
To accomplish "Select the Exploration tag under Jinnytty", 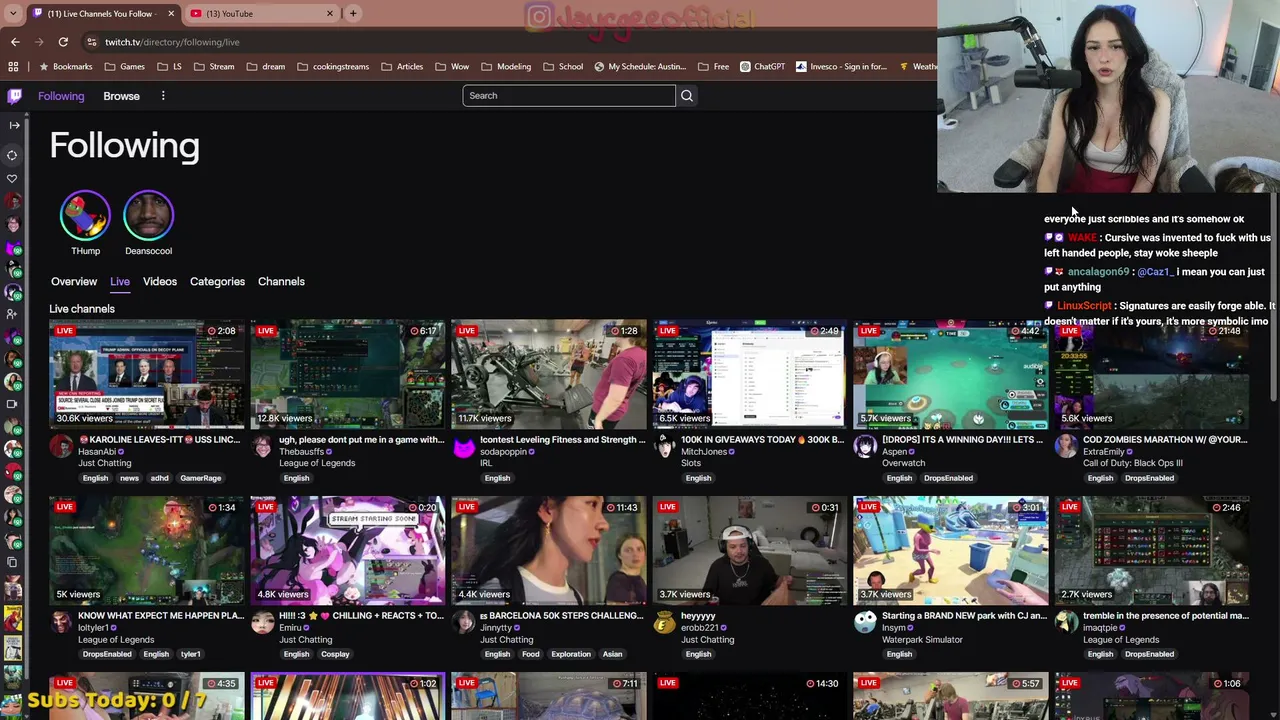I will [x=571, y=655].
